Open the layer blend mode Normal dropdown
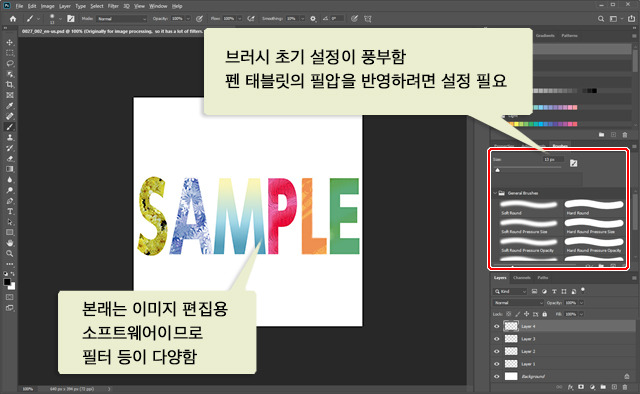This screenshot has width=640, height=394. 518,303
